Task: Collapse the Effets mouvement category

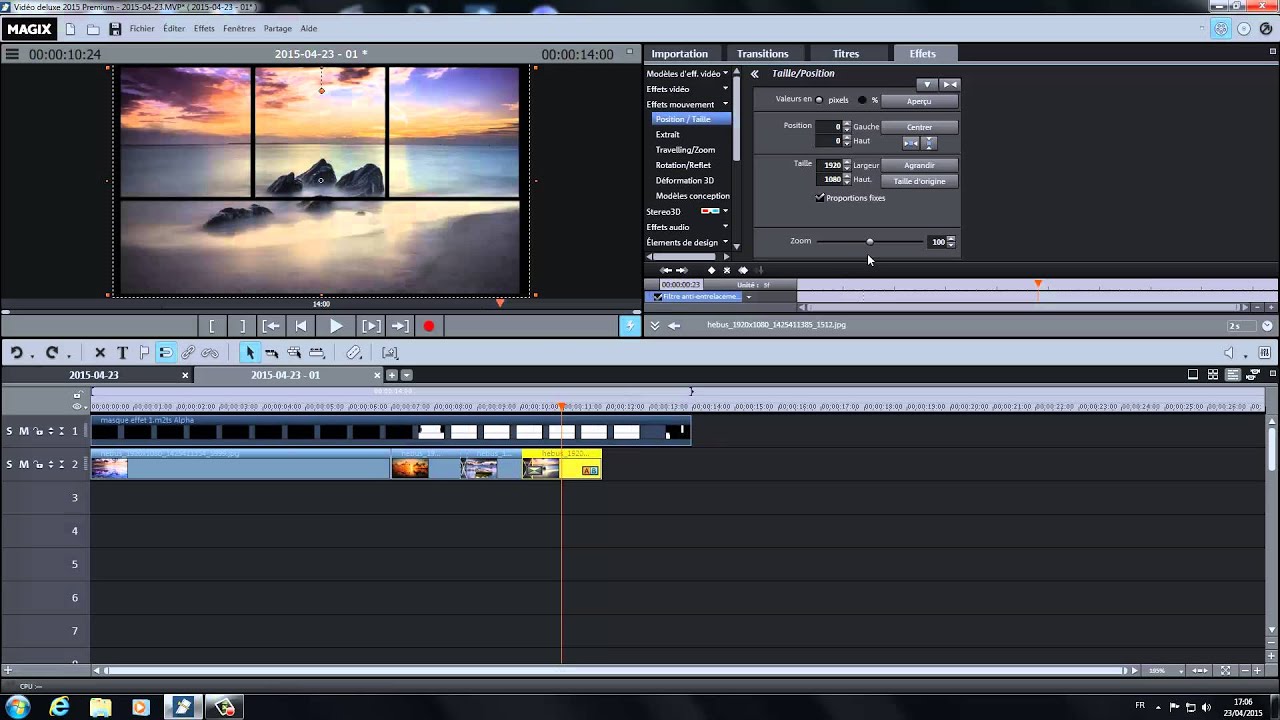Action: pos(687,104)
